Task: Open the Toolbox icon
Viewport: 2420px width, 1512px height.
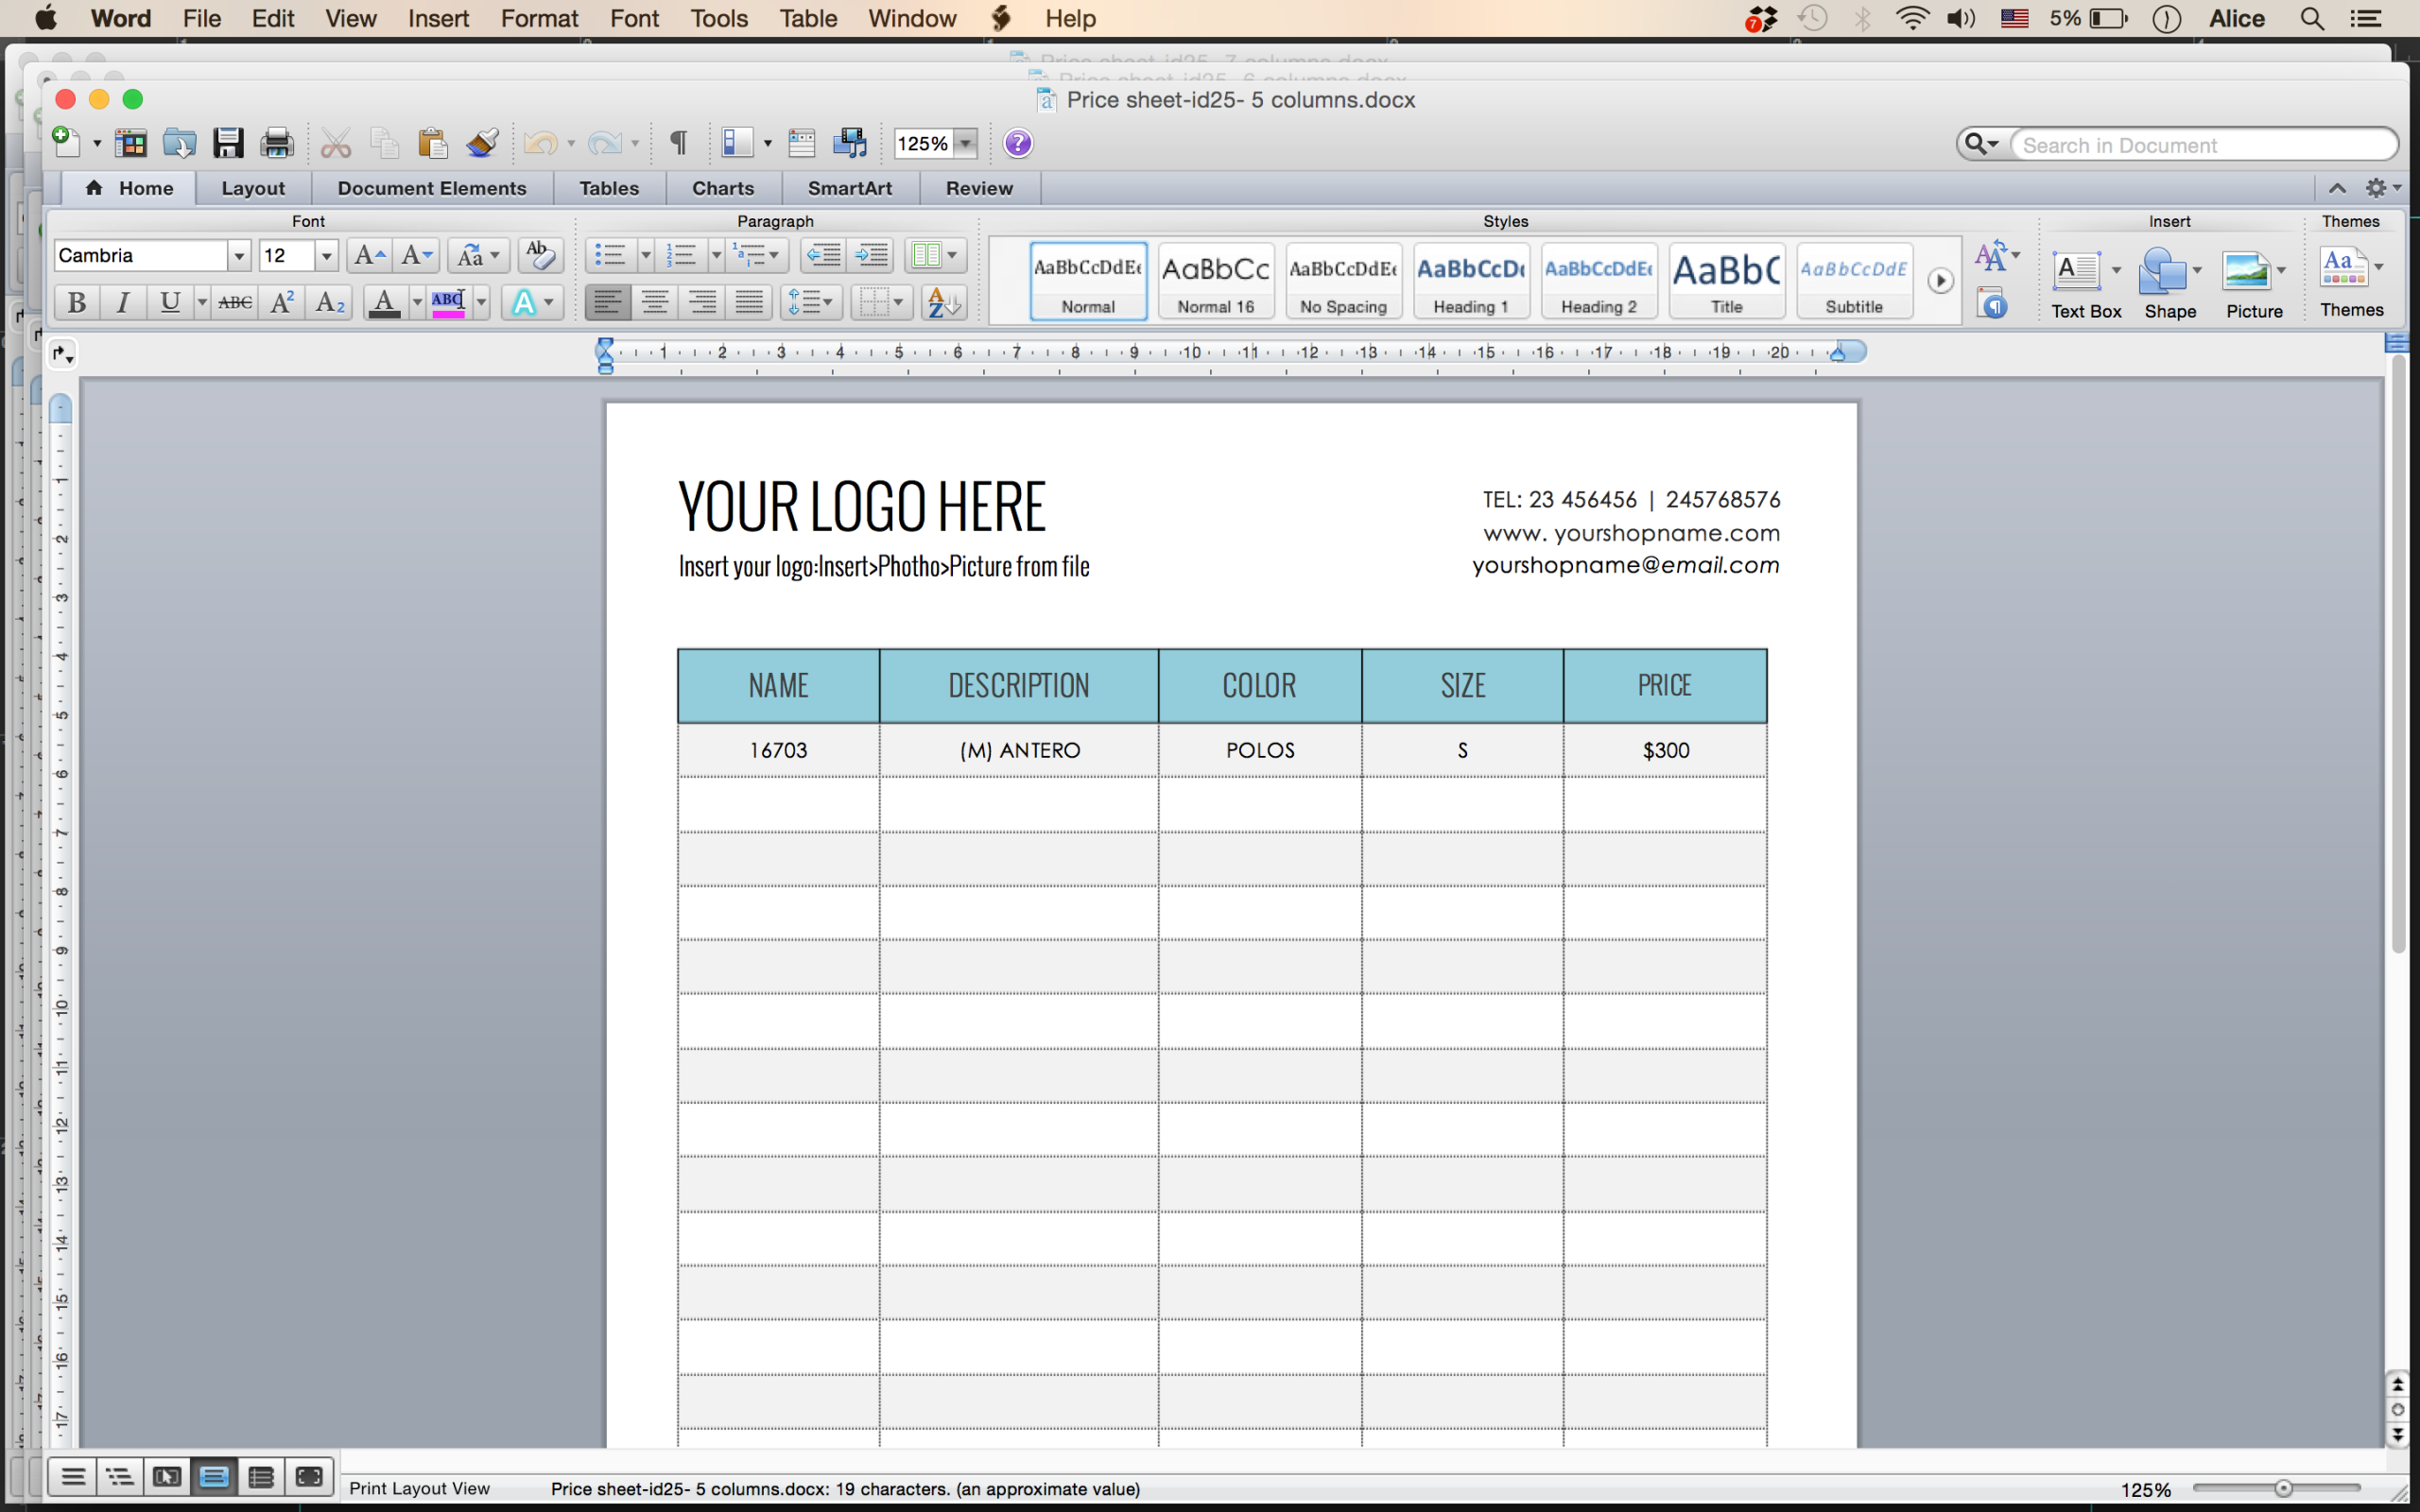Action: coord(801,143)
